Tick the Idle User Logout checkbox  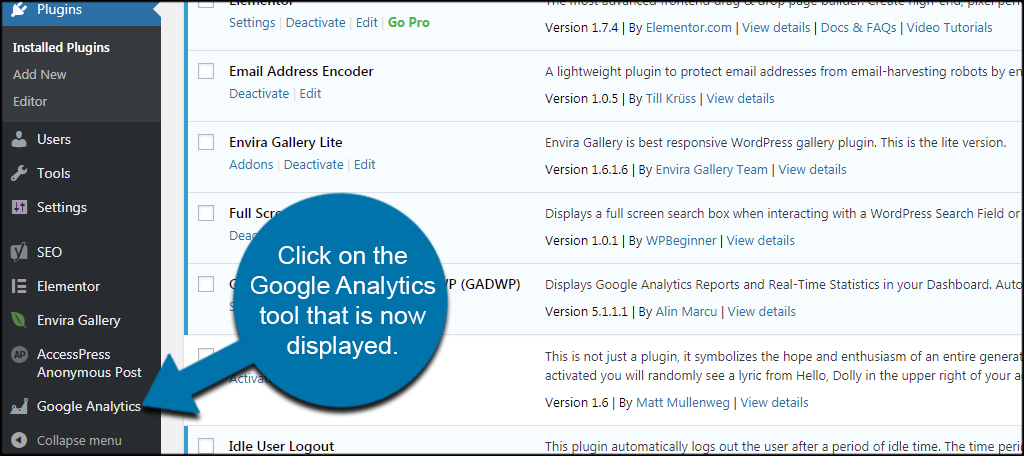(206, 445)
